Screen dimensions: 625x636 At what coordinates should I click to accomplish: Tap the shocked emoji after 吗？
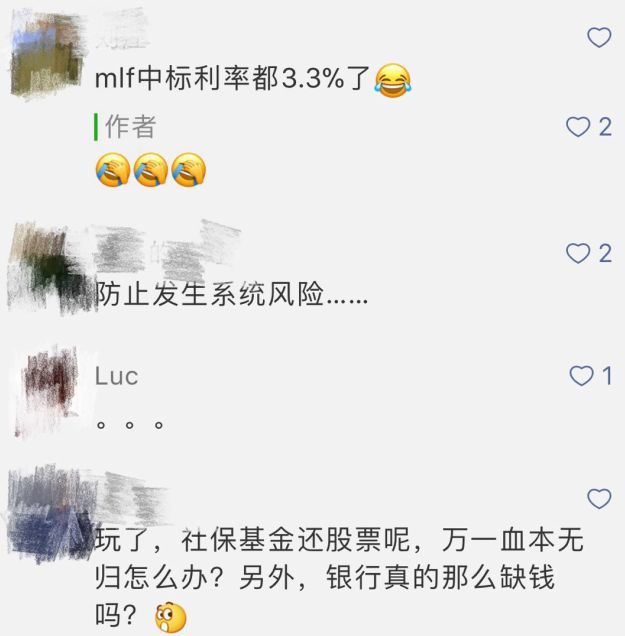(171, 617)
